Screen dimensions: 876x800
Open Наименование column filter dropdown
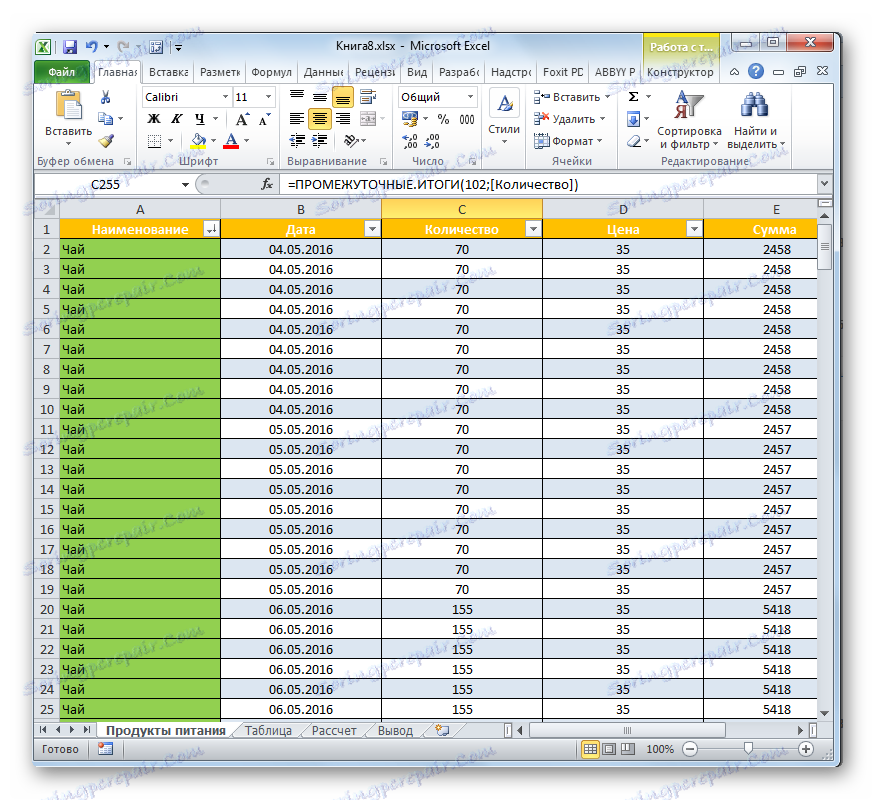(211, 228)
